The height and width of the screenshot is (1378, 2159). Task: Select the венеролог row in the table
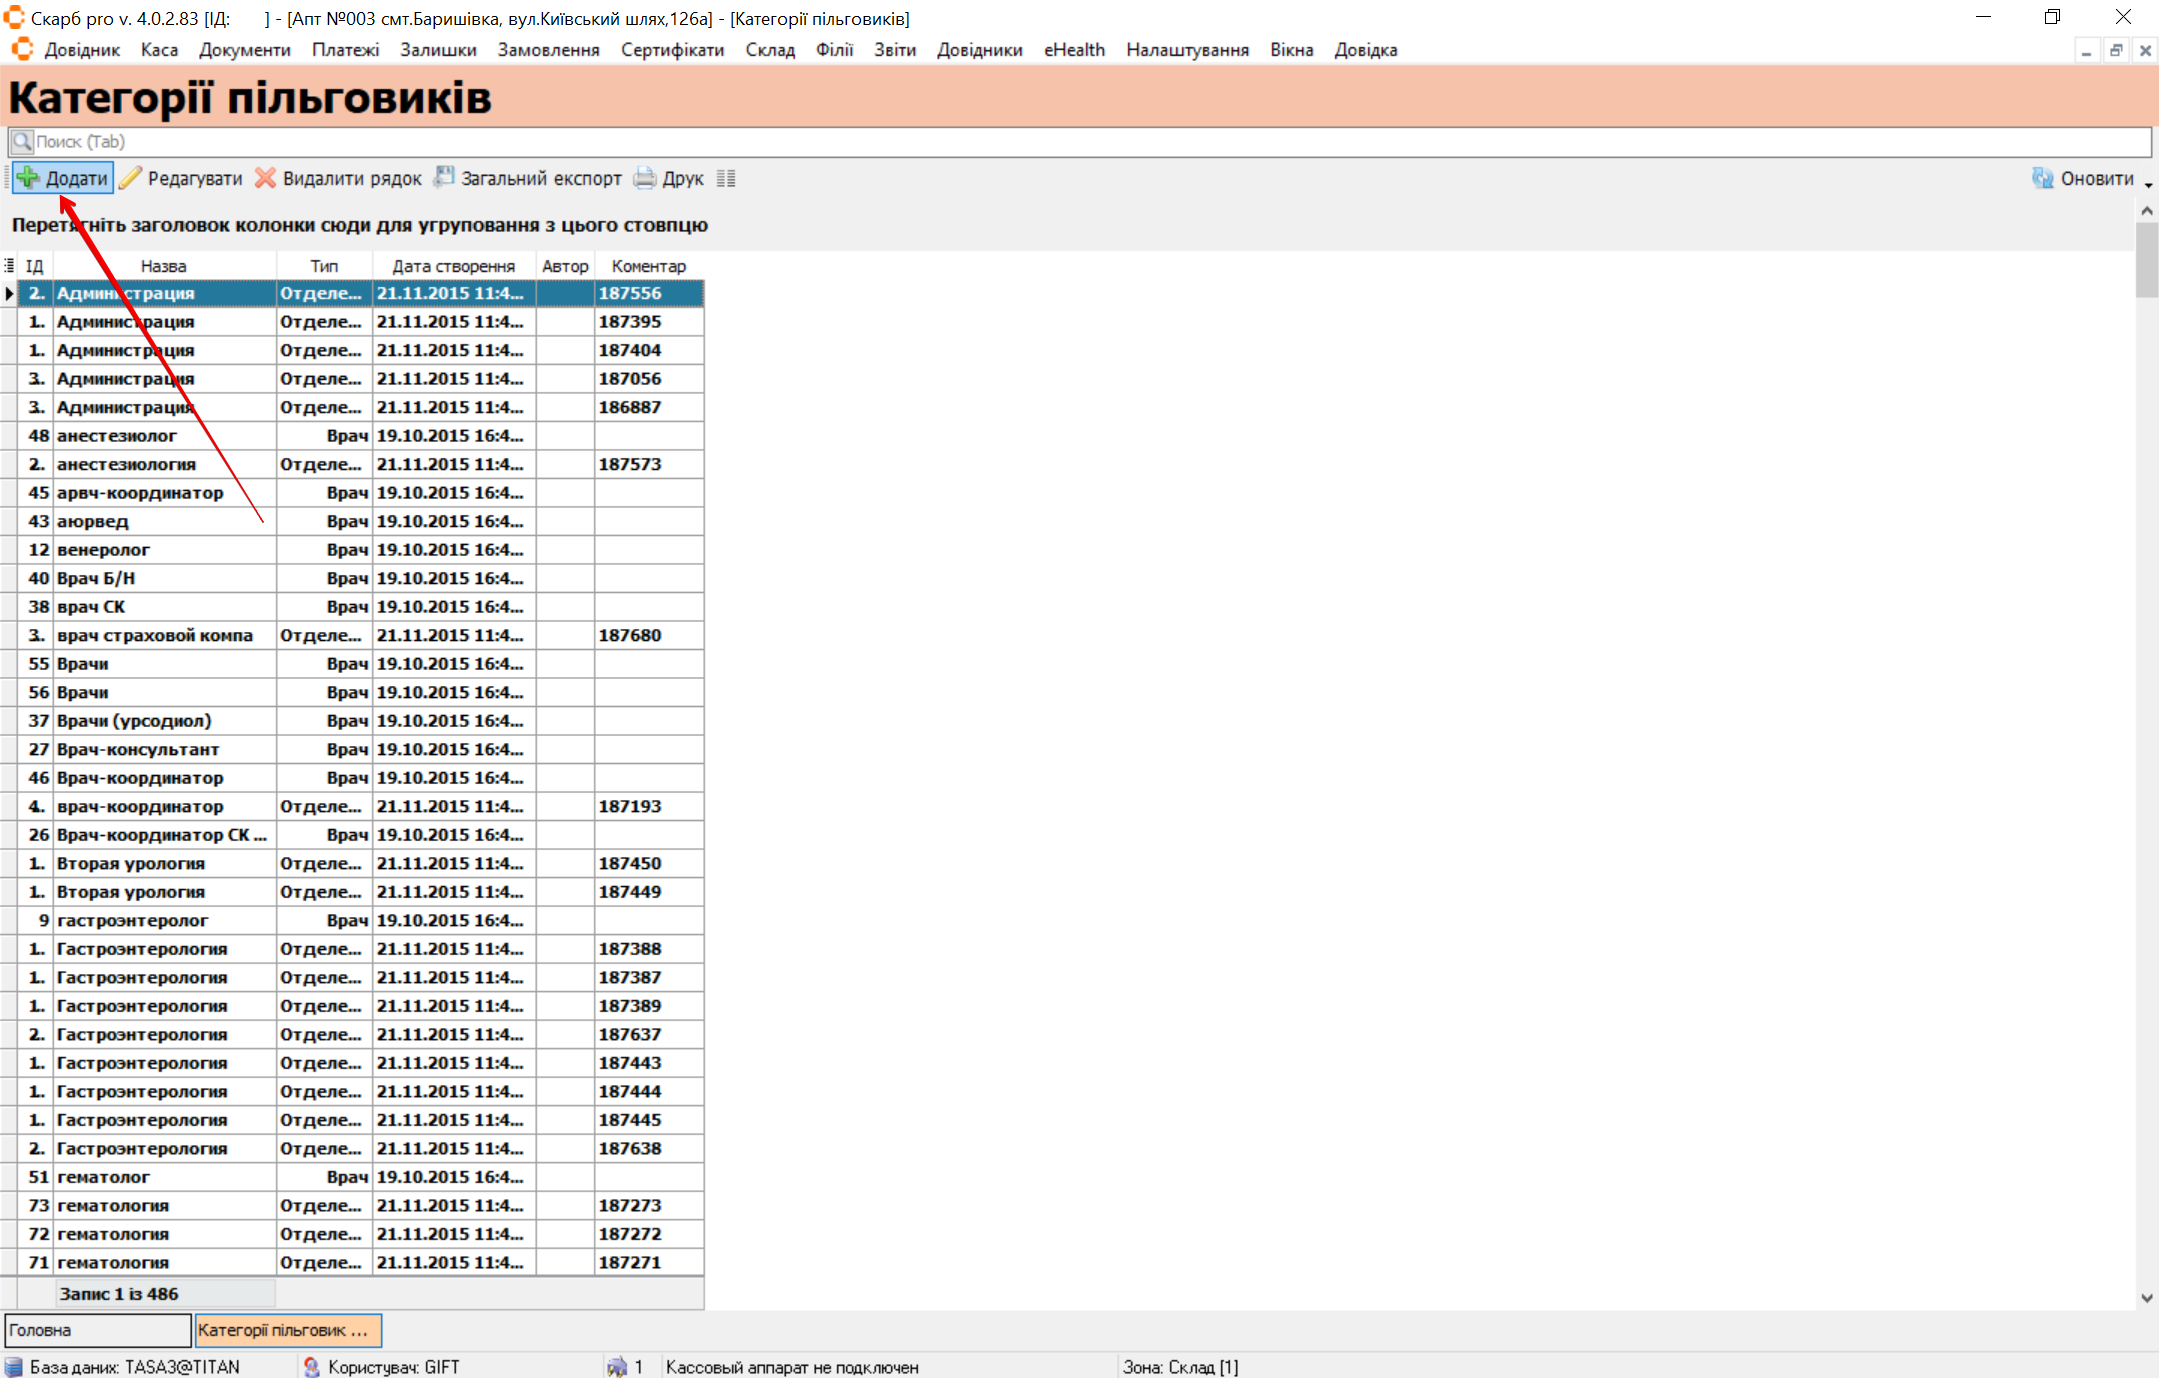pos(104,550)
